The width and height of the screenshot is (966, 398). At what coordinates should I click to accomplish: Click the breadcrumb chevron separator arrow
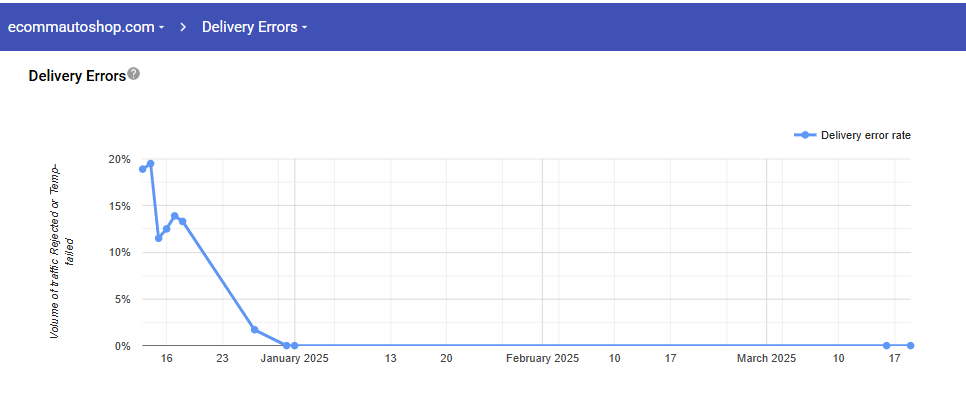[183, 28]
